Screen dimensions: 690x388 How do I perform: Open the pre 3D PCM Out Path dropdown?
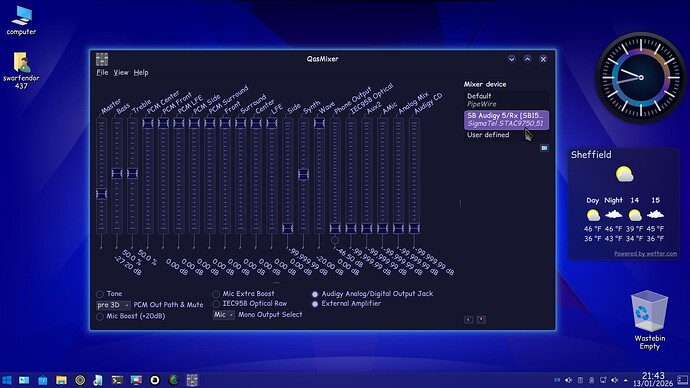(x=113, y=305)
